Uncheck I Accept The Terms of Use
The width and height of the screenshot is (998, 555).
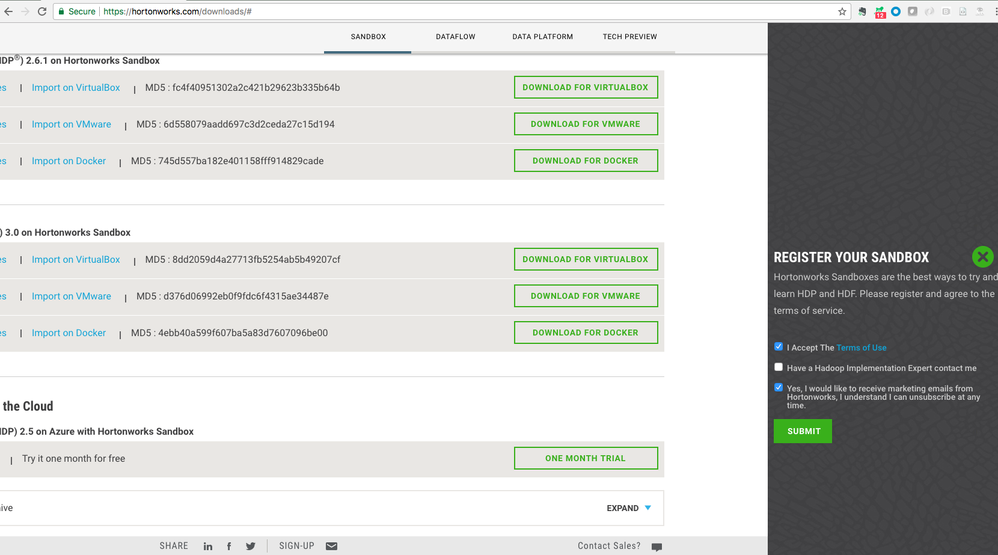778,347
